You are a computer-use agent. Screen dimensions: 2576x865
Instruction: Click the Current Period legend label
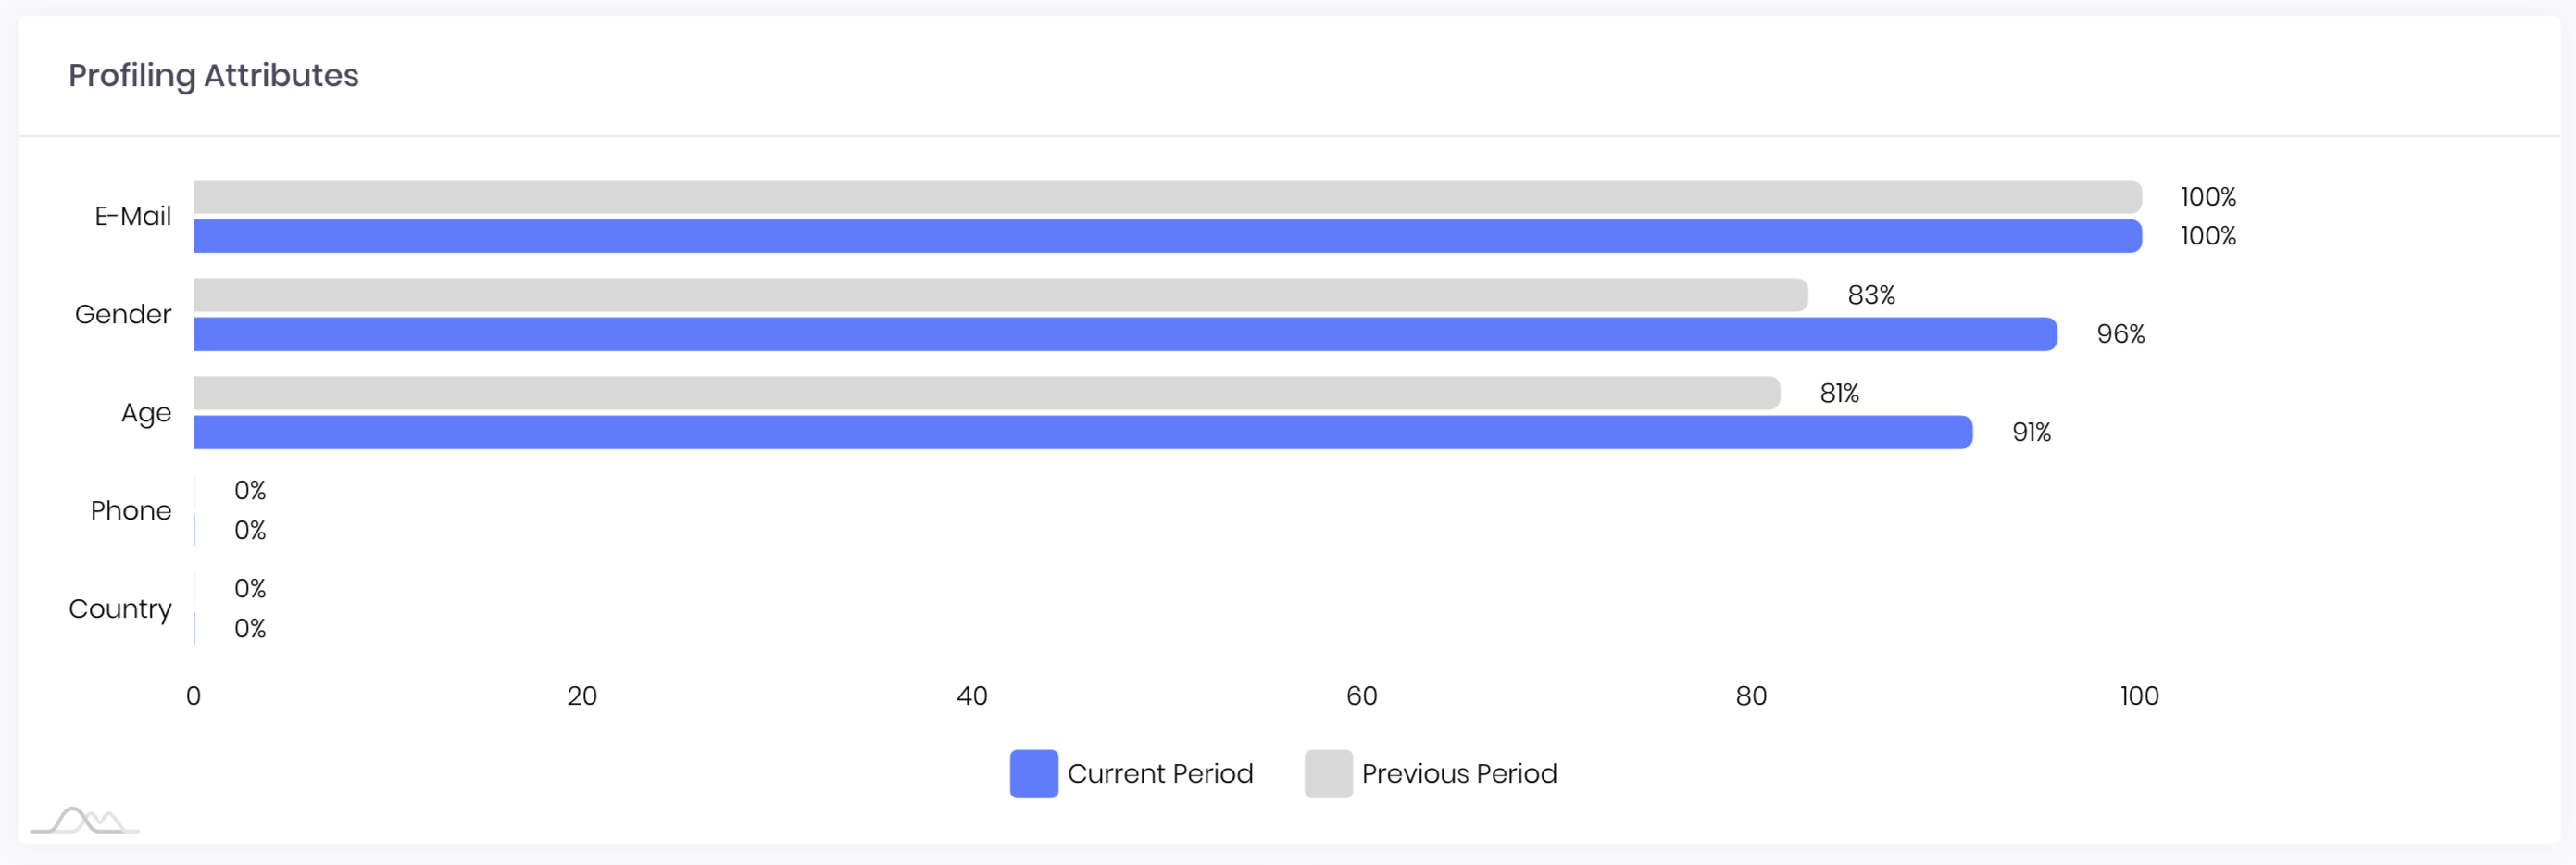pyautogui.click(x=1160, y=773)
